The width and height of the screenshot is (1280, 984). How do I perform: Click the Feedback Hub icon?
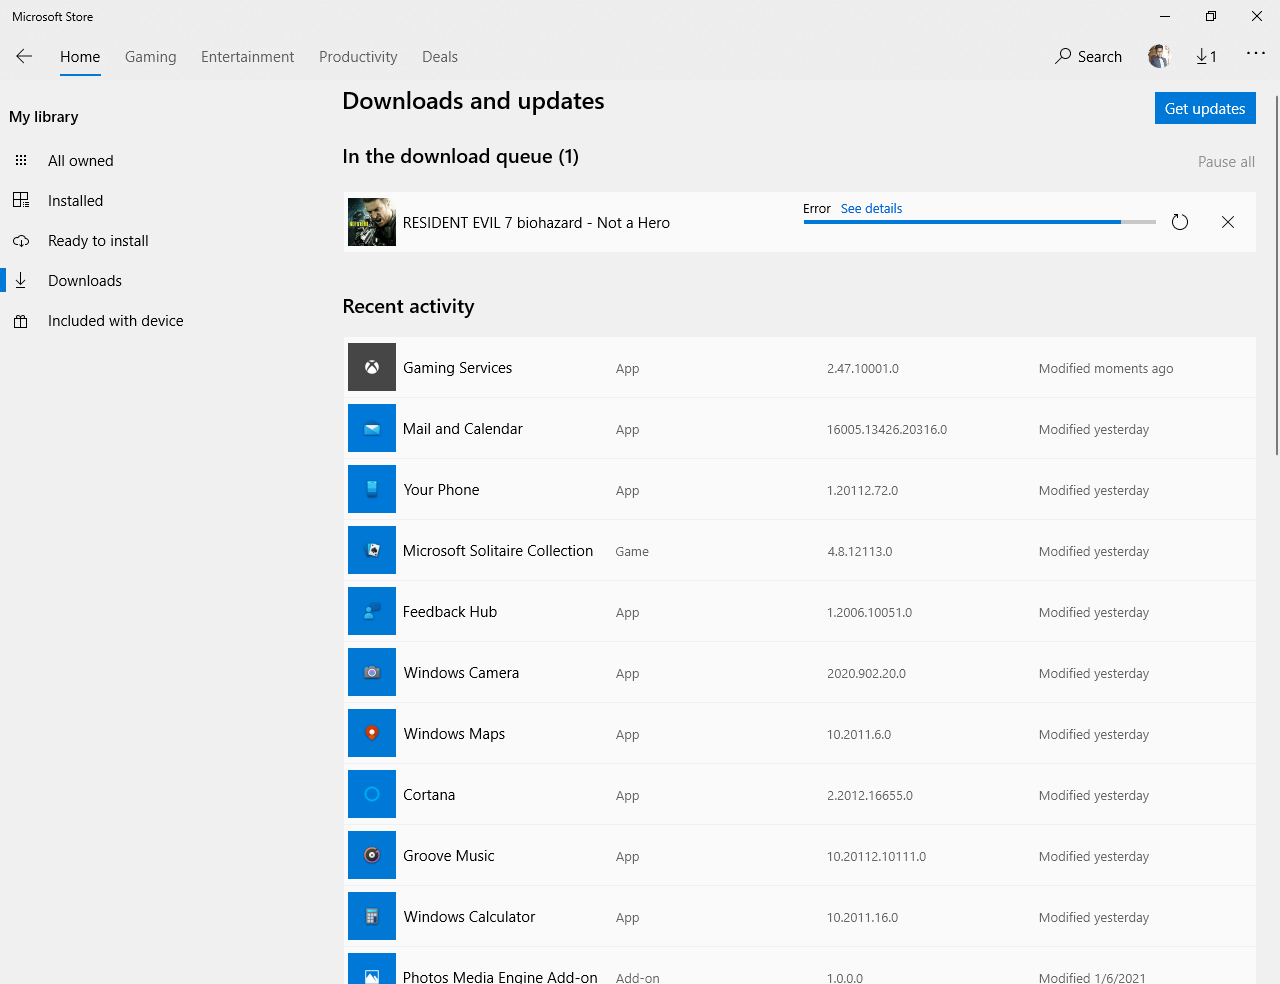372,611
